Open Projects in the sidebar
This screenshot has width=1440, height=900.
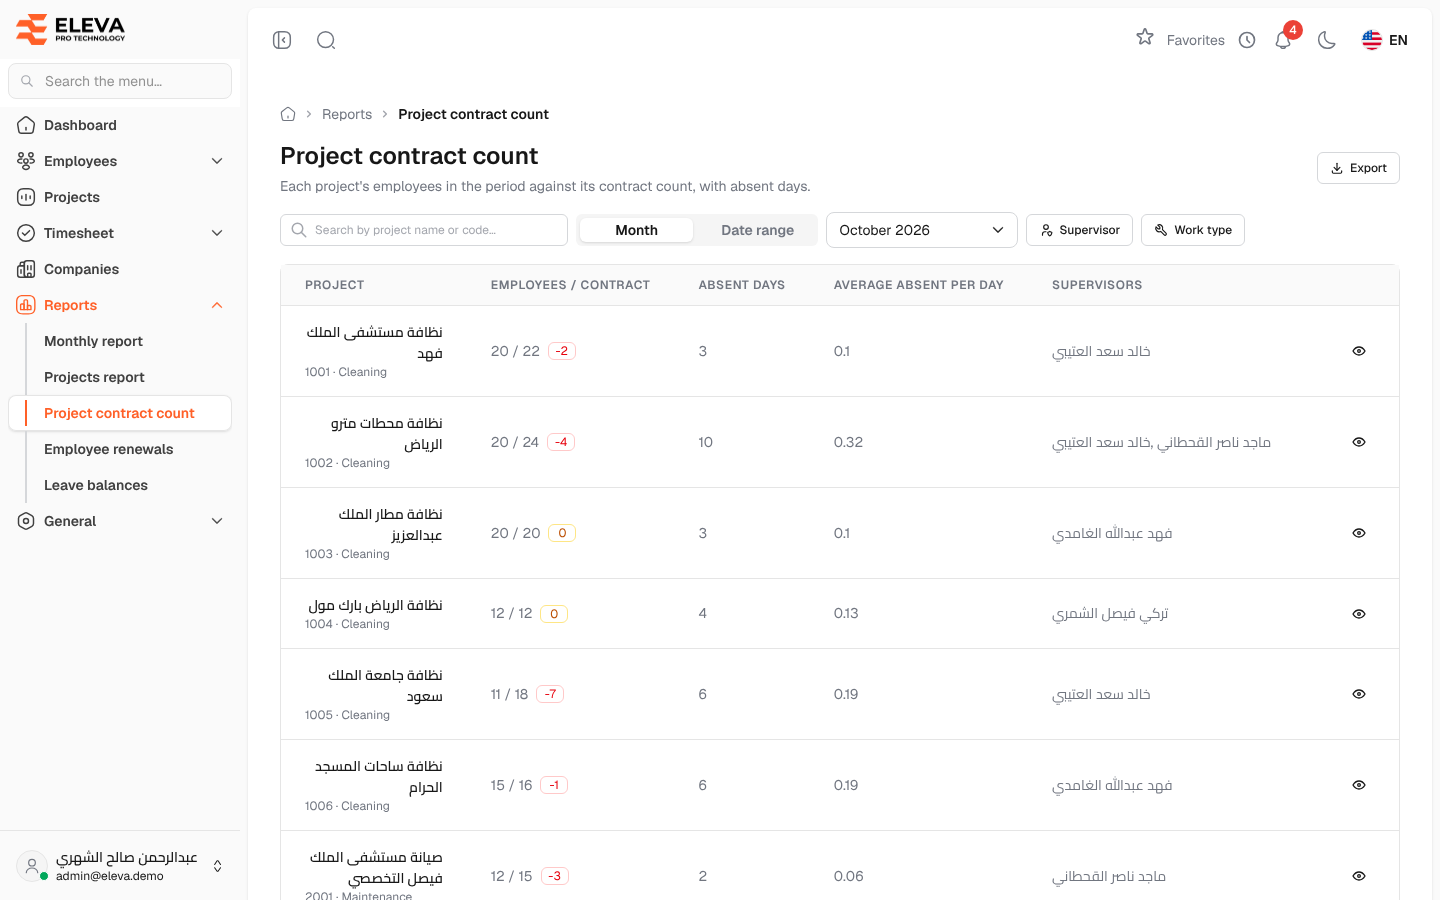point(120,197)
